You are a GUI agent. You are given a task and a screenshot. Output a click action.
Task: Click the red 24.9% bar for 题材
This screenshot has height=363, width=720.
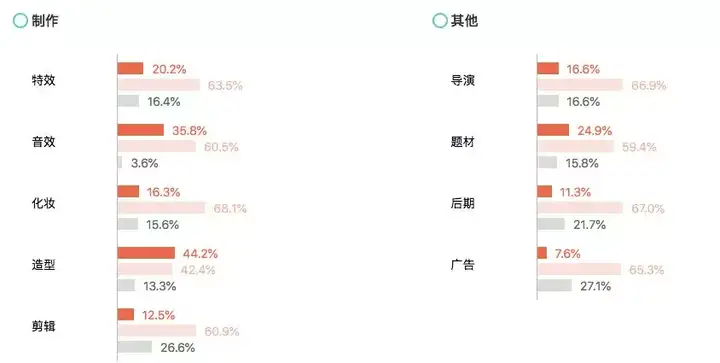click(x=553, y=130)
